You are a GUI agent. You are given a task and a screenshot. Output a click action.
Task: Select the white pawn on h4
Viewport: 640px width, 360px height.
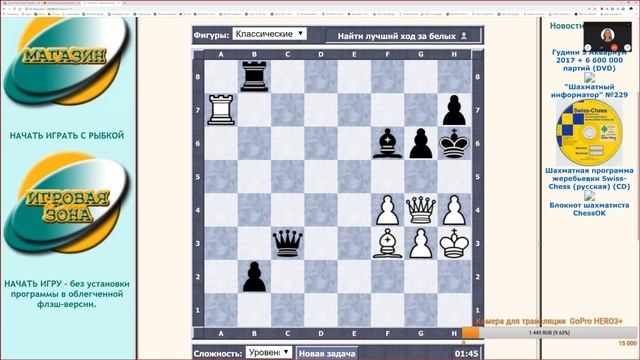click(x=454, y=210)
